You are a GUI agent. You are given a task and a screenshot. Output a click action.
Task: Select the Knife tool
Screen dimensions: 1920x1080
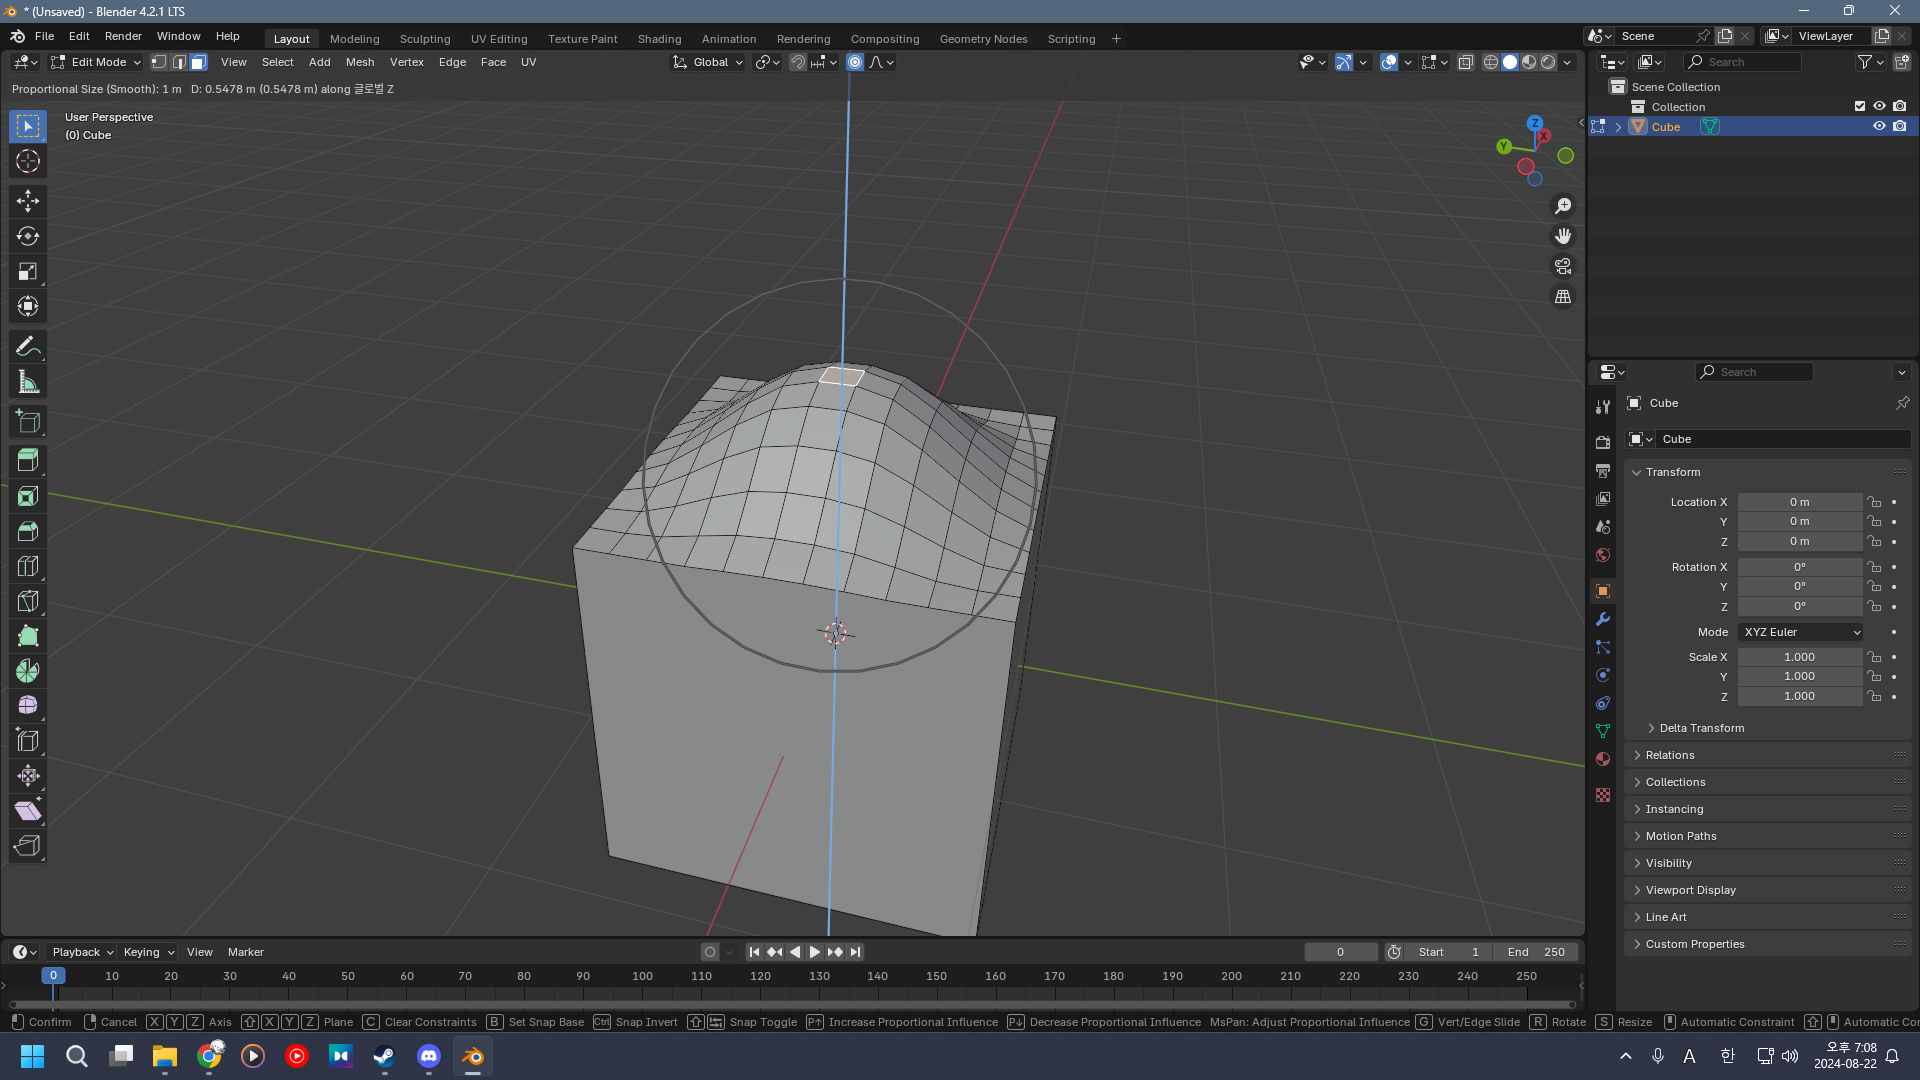28,601
